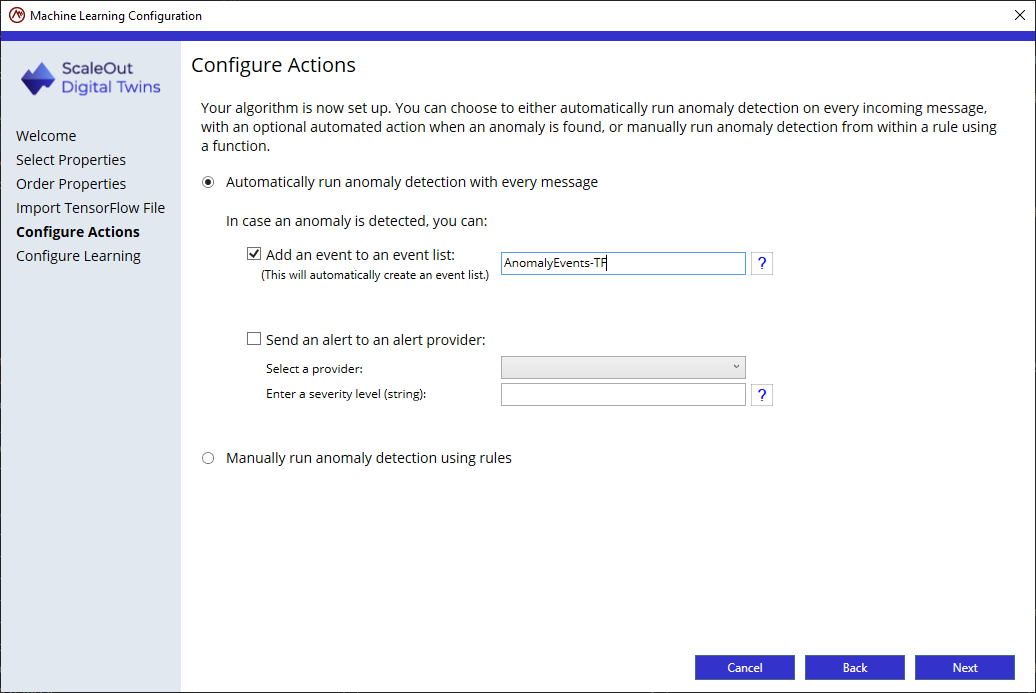Screen dimensions: 1036x693
Task: Click the Next button
Action: 965,667
